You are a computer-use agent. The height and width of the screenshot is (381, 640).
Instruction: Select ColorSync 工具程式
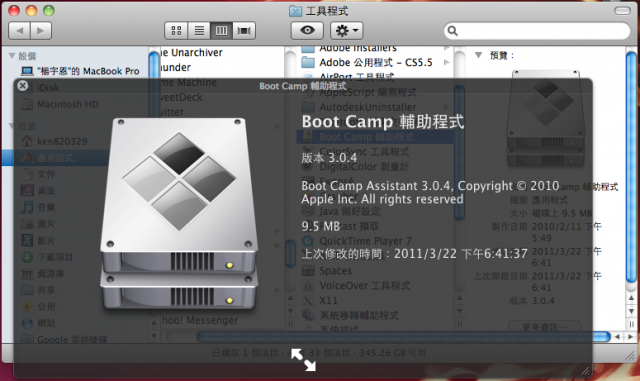pos(356,152)
